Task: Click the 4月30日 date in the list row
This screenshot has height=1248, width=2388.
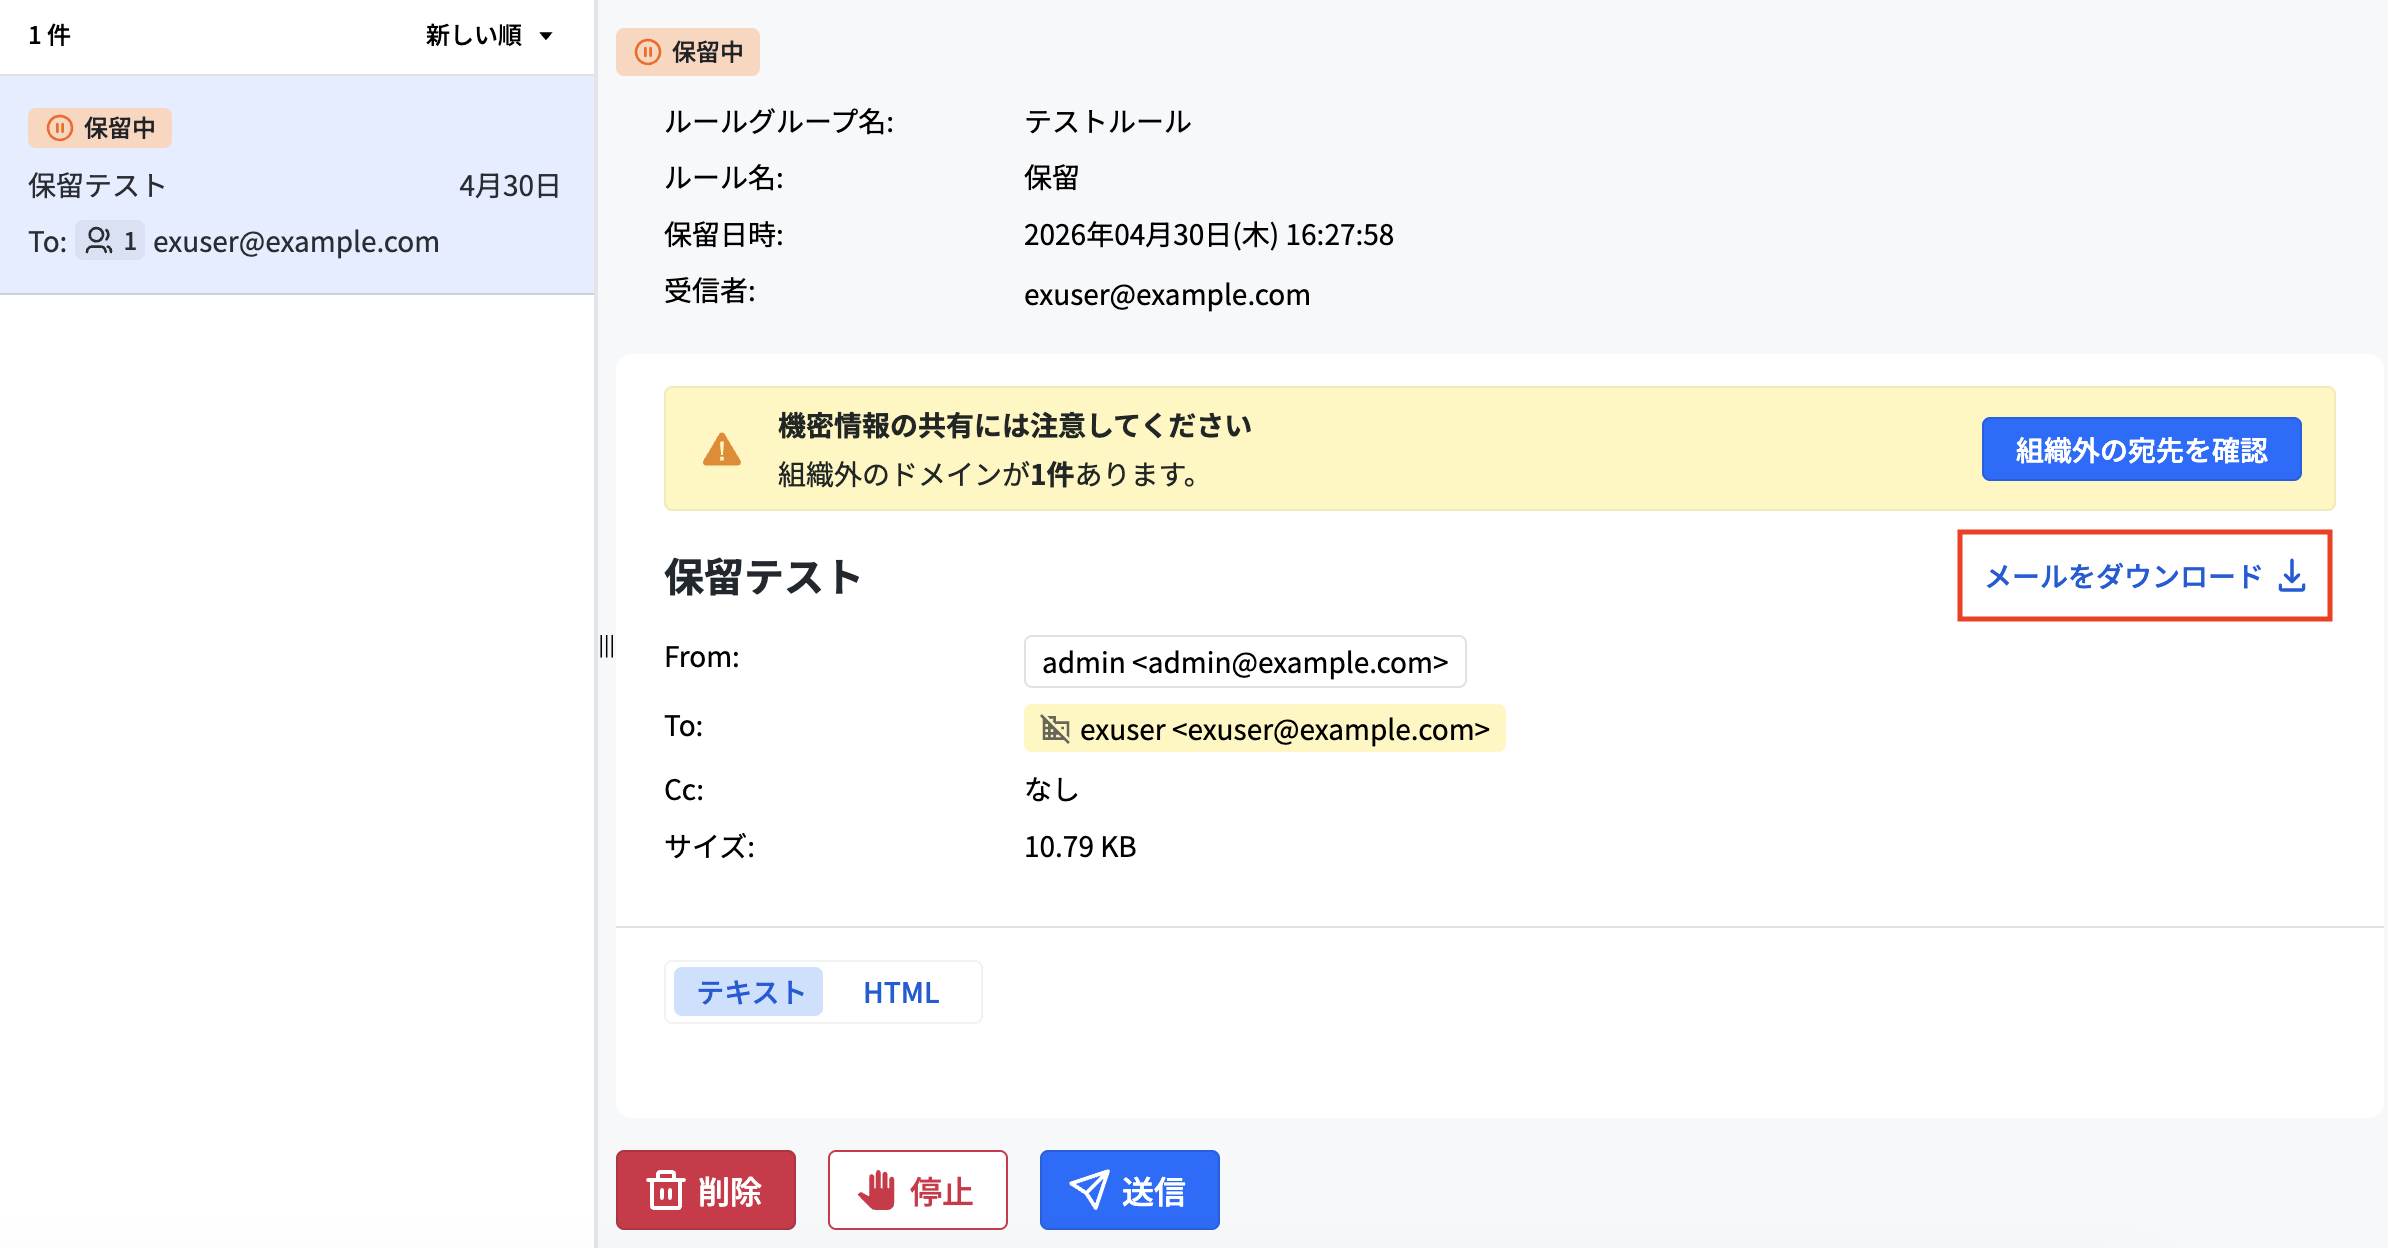Action: 509,185
